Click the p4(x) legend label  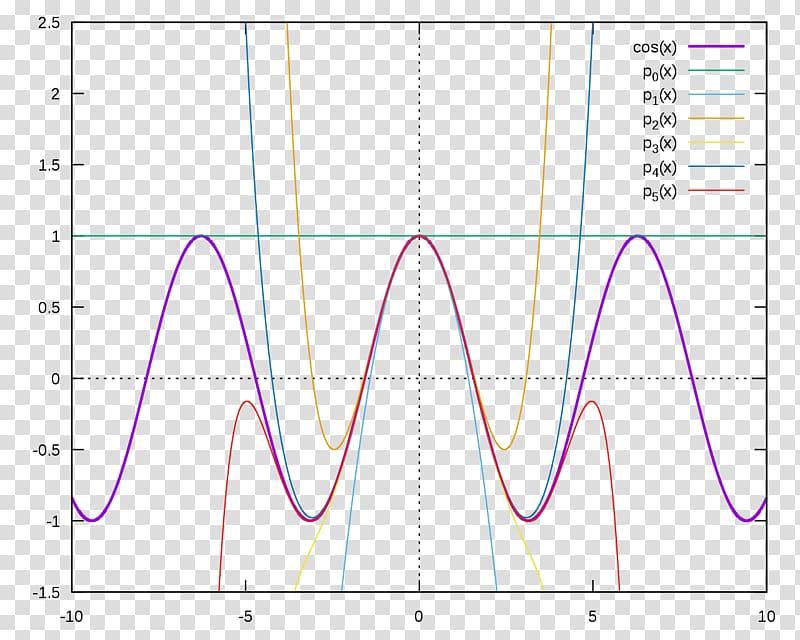pos(659,168)
